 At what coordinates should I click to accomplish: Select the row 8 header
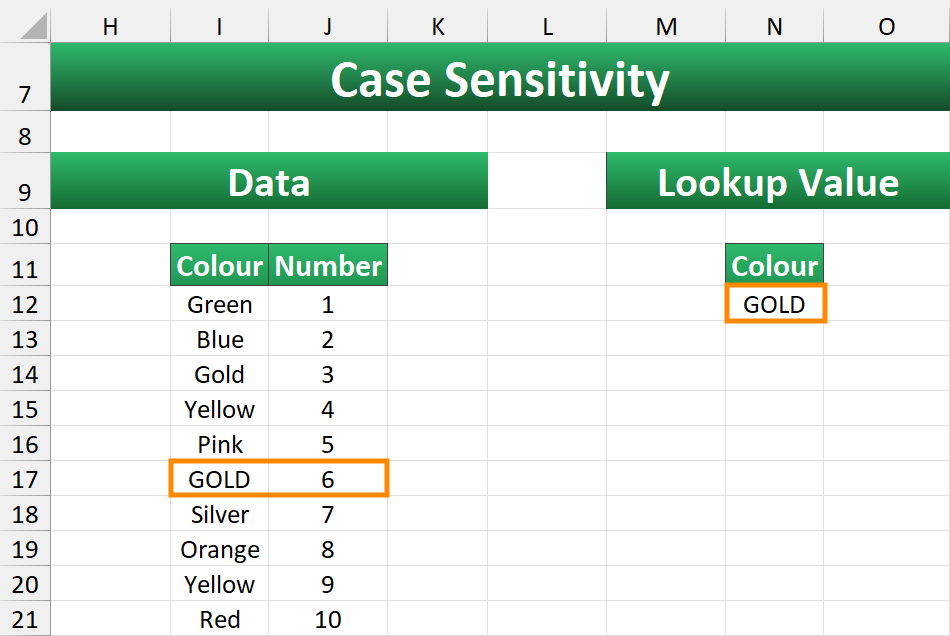(x=25, y=136)
